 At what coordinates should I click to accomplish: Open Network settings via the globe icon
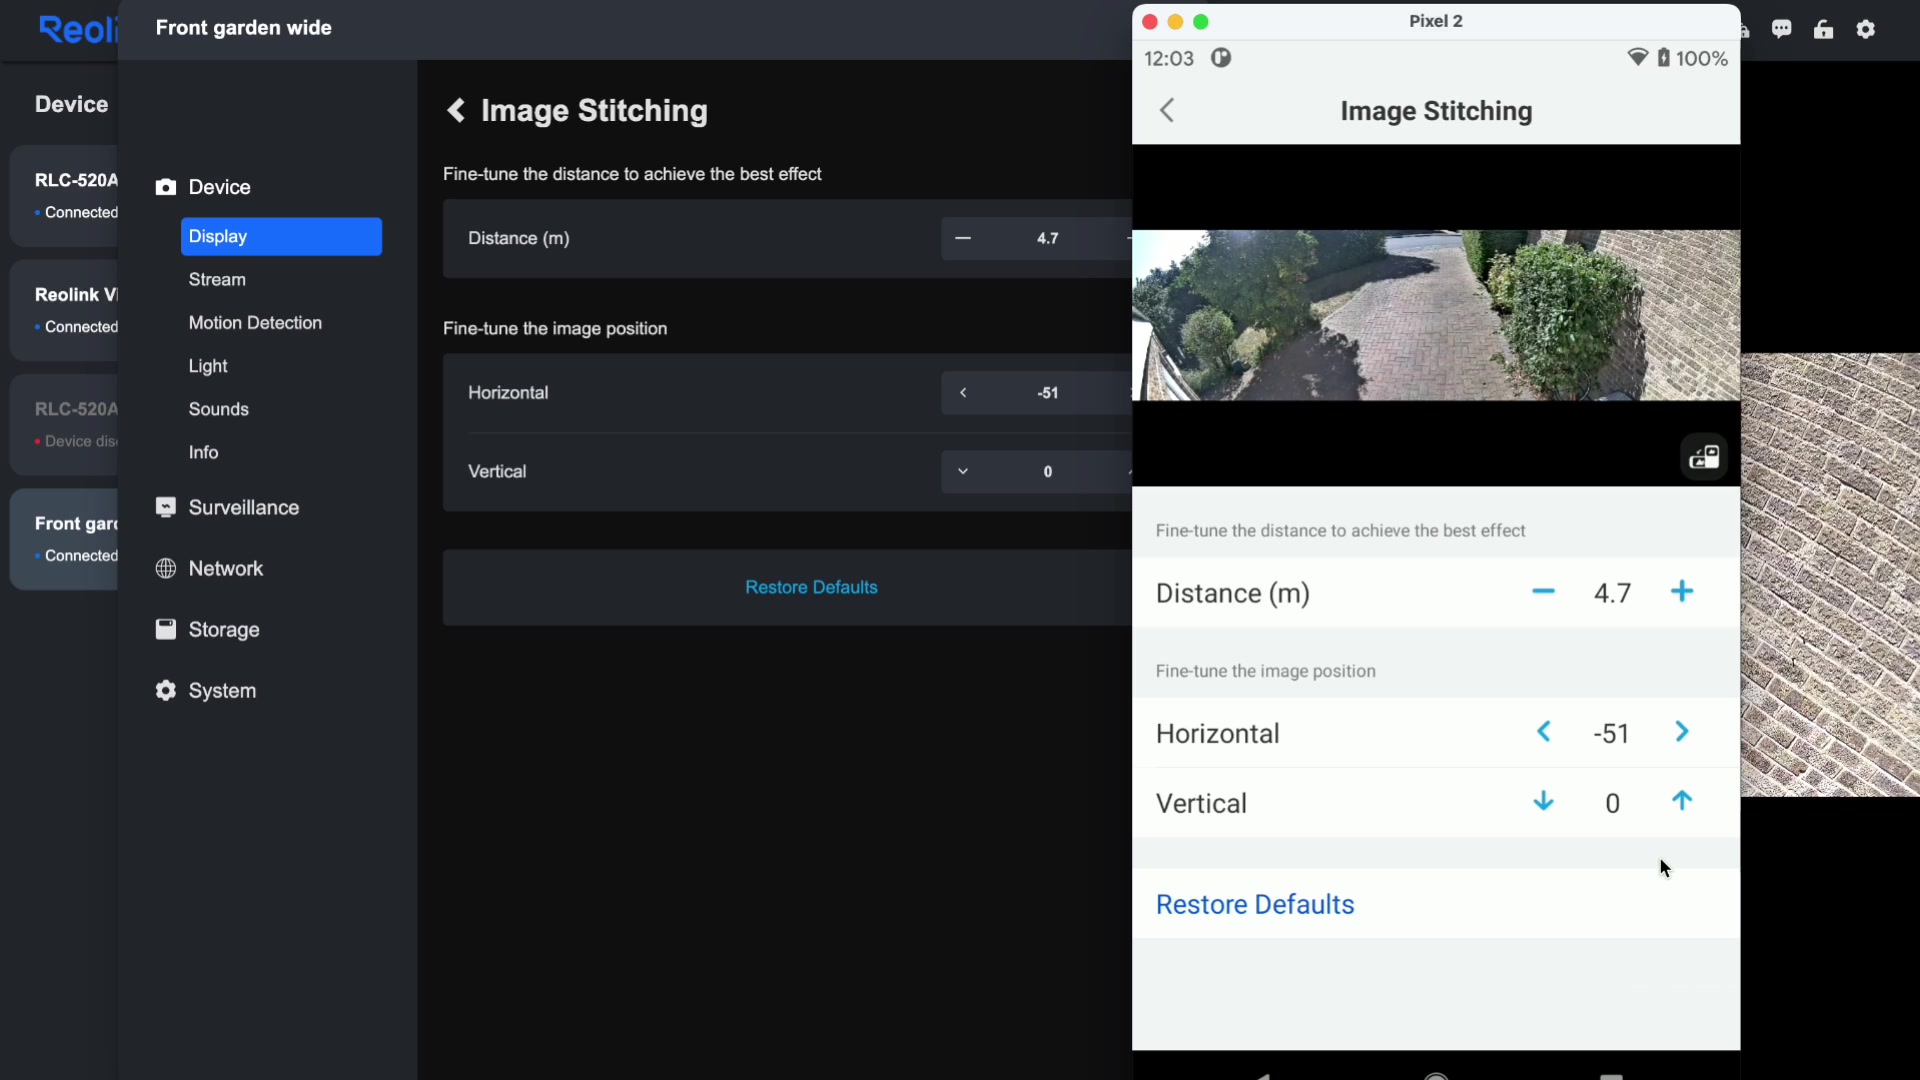166,568
